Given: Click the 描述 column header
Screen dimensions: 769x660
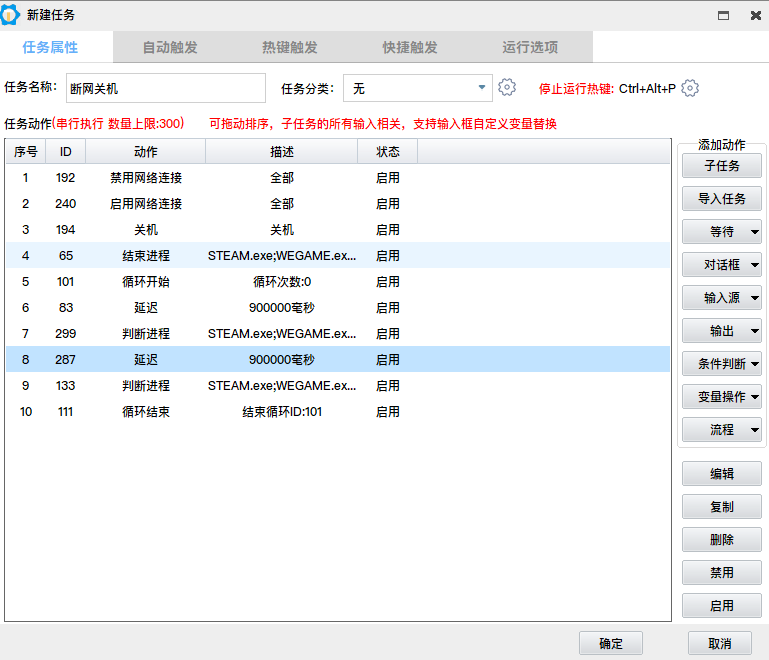Looking at the screenshot, I should pos(281,152).
